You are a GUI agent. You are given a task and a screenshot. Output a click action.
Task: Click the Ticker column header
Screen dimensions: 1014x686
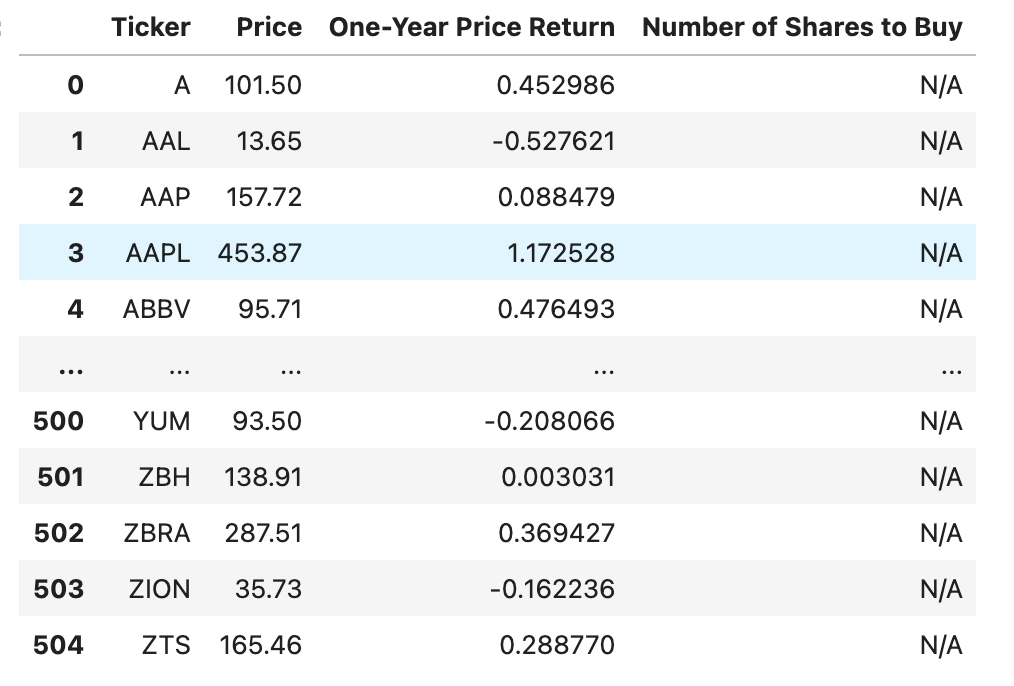click(151, 27)
